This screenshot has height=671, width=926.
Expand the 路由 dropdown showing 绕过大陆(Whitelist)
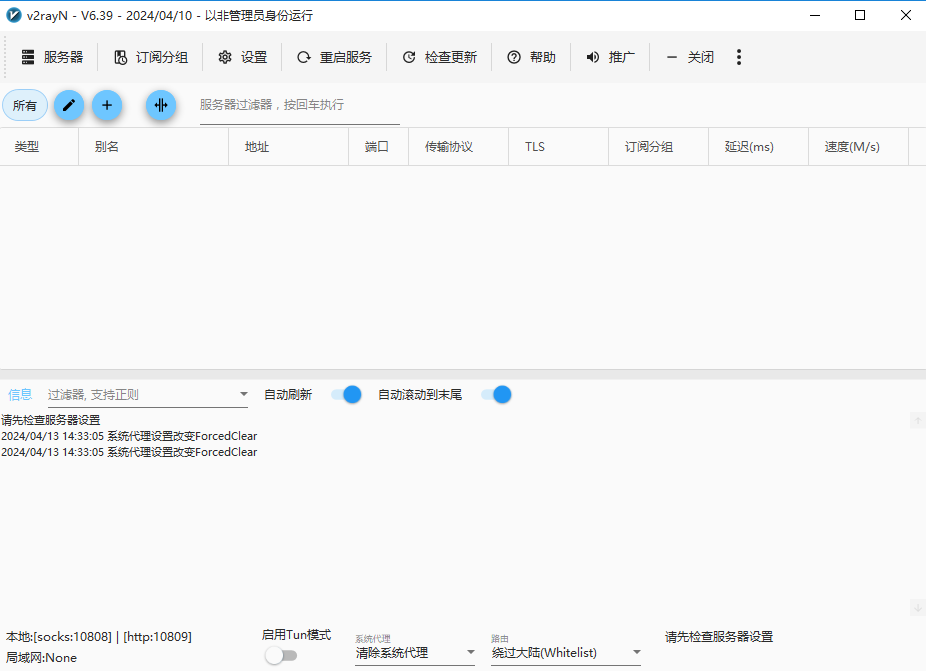point(566,653)
